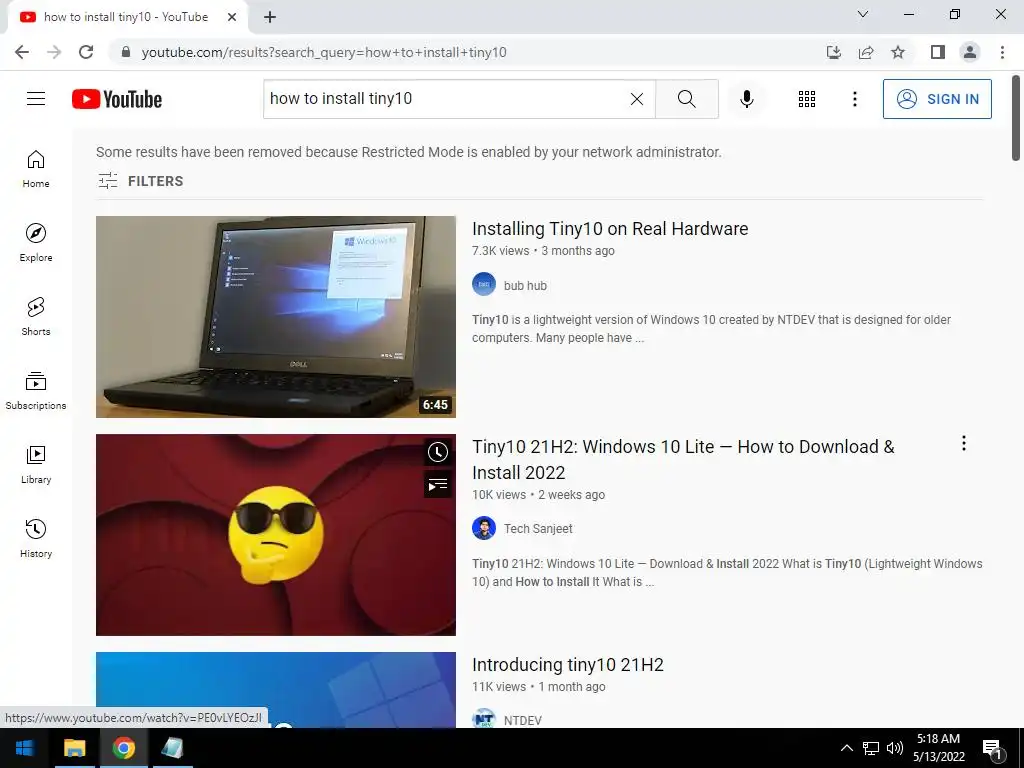Go back in Chrome
The height and width of the screenshot is (768, 1024).
click(x=22, y=52)
